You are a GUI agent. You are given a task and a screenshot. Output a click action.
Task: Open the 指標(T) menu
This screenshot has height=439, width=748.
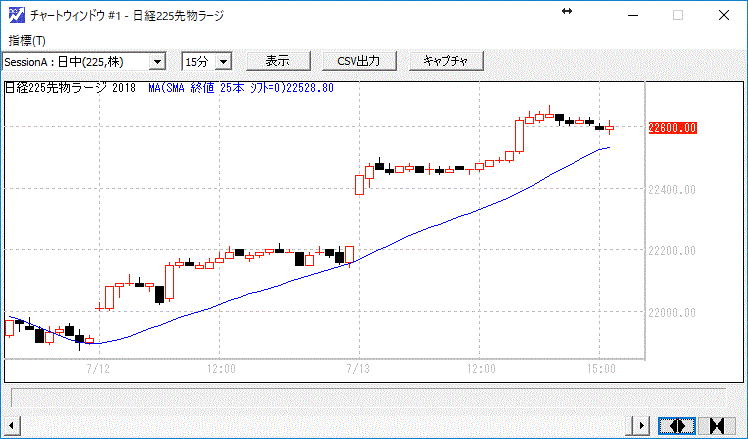coord(27,41)
